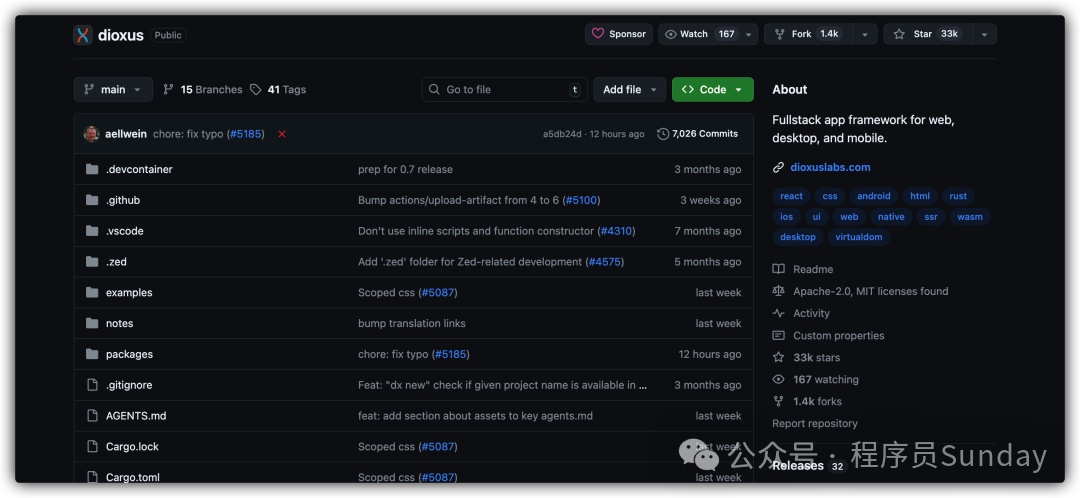The image size is (1080, 498).
Task: Click the failed status X icon
Action: coord(282,134)
